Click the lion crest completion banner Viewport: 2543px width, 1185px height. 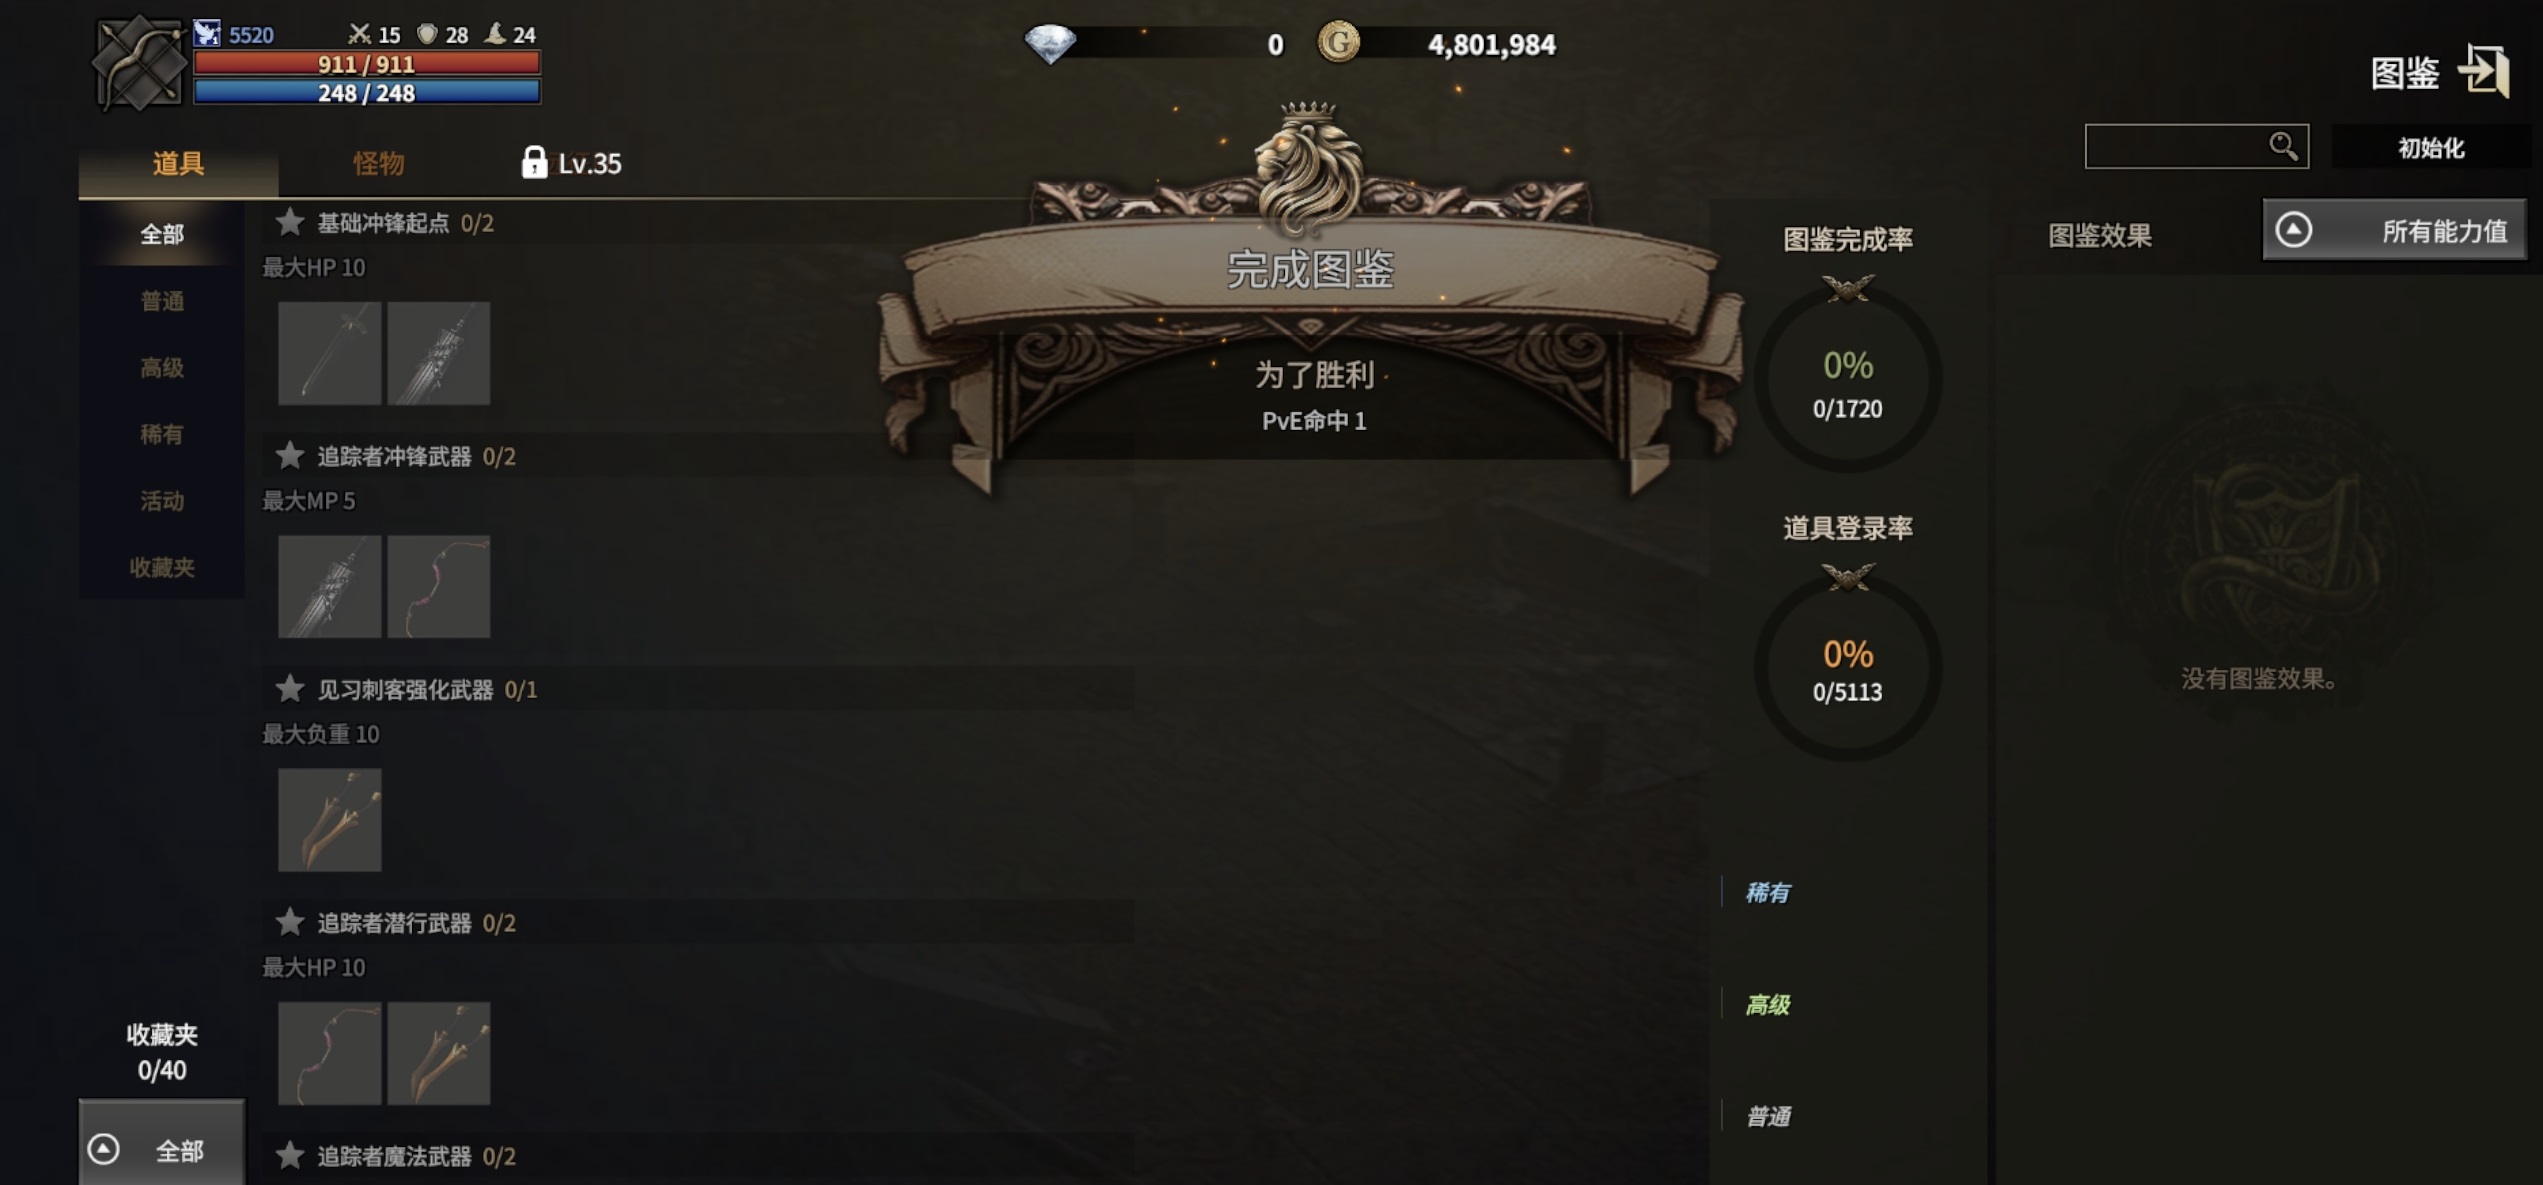(1310, 295)
